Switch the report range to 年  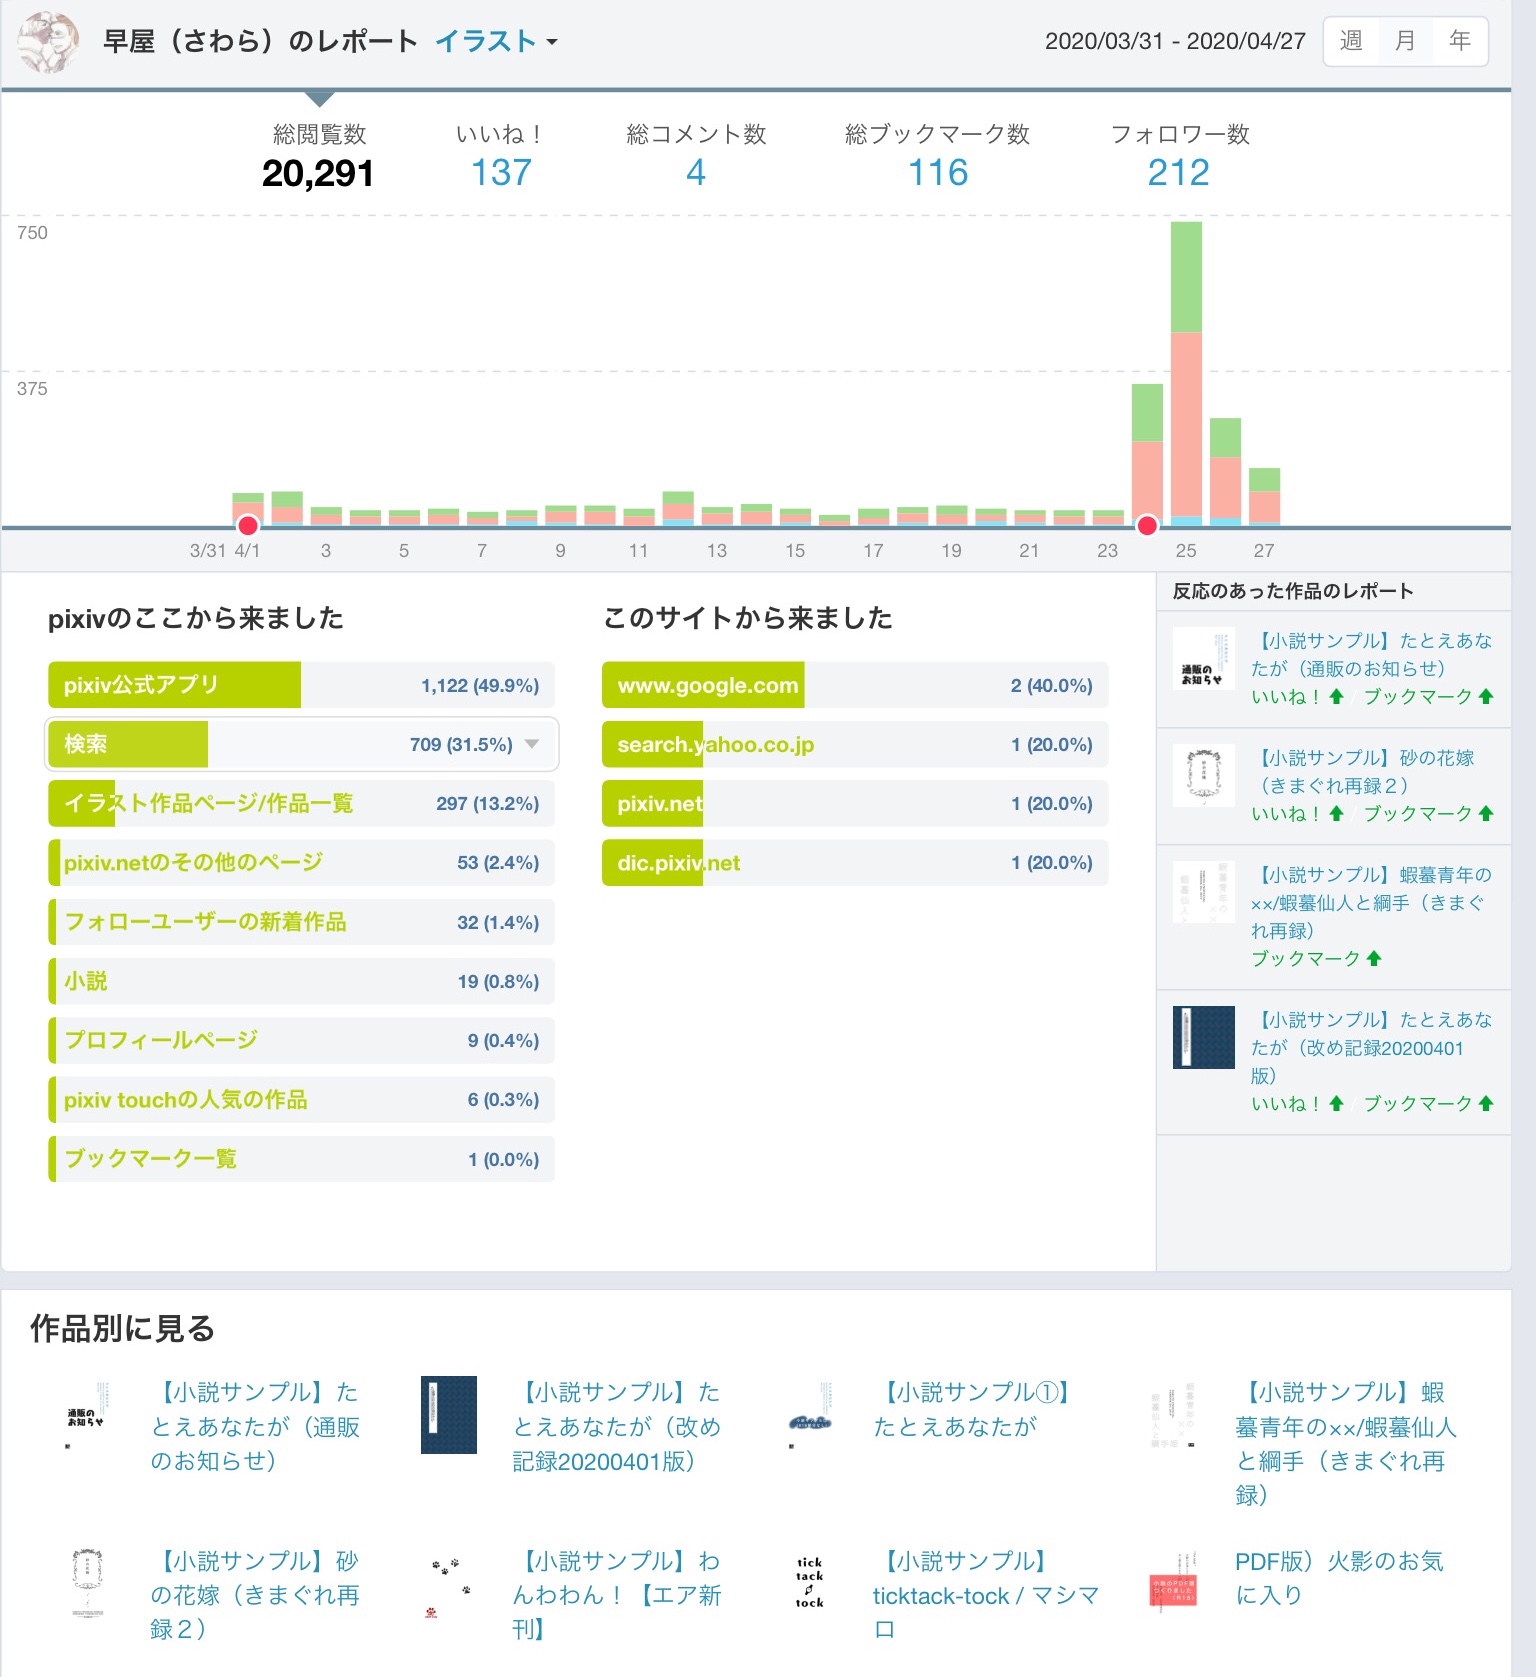1460,41
